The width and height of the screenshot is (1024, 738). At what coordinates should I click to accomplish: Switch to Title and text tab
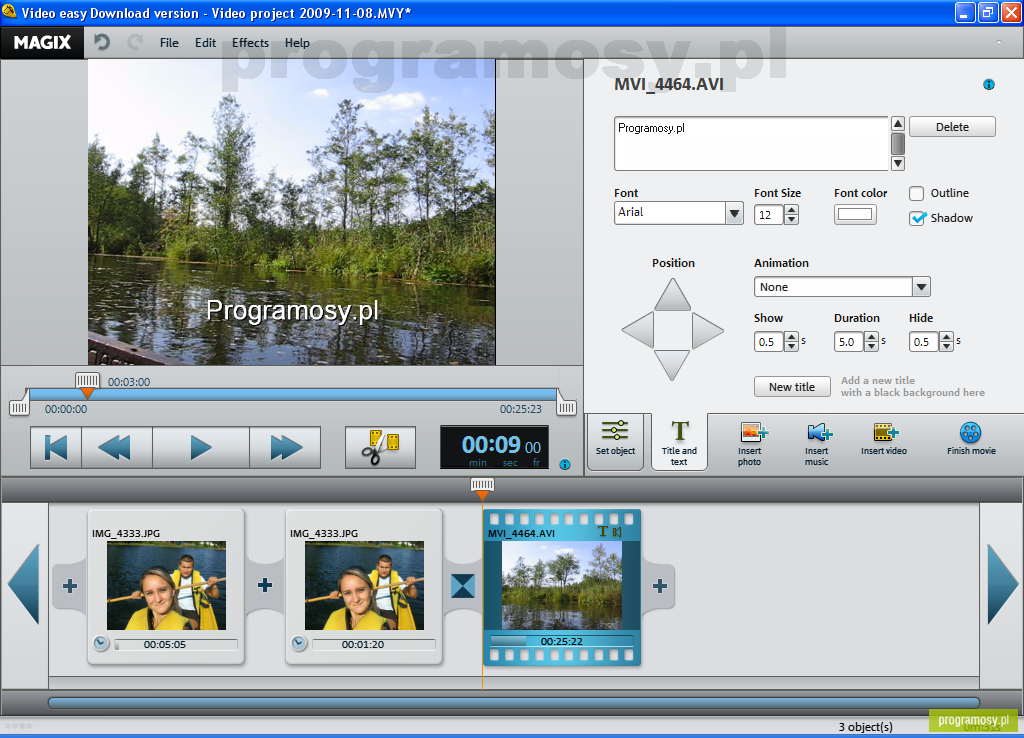coord(679,441)
